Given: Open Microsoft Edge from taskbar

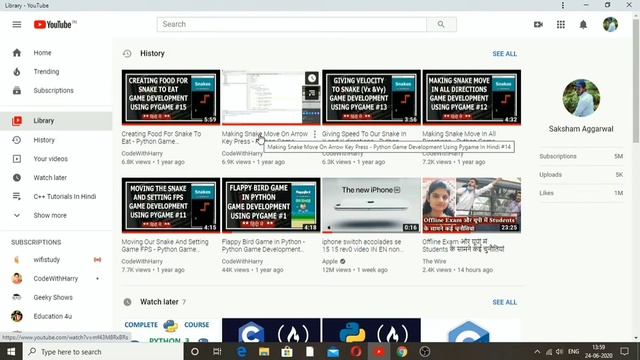Looking at the screenshot, I should click(241, 351).
